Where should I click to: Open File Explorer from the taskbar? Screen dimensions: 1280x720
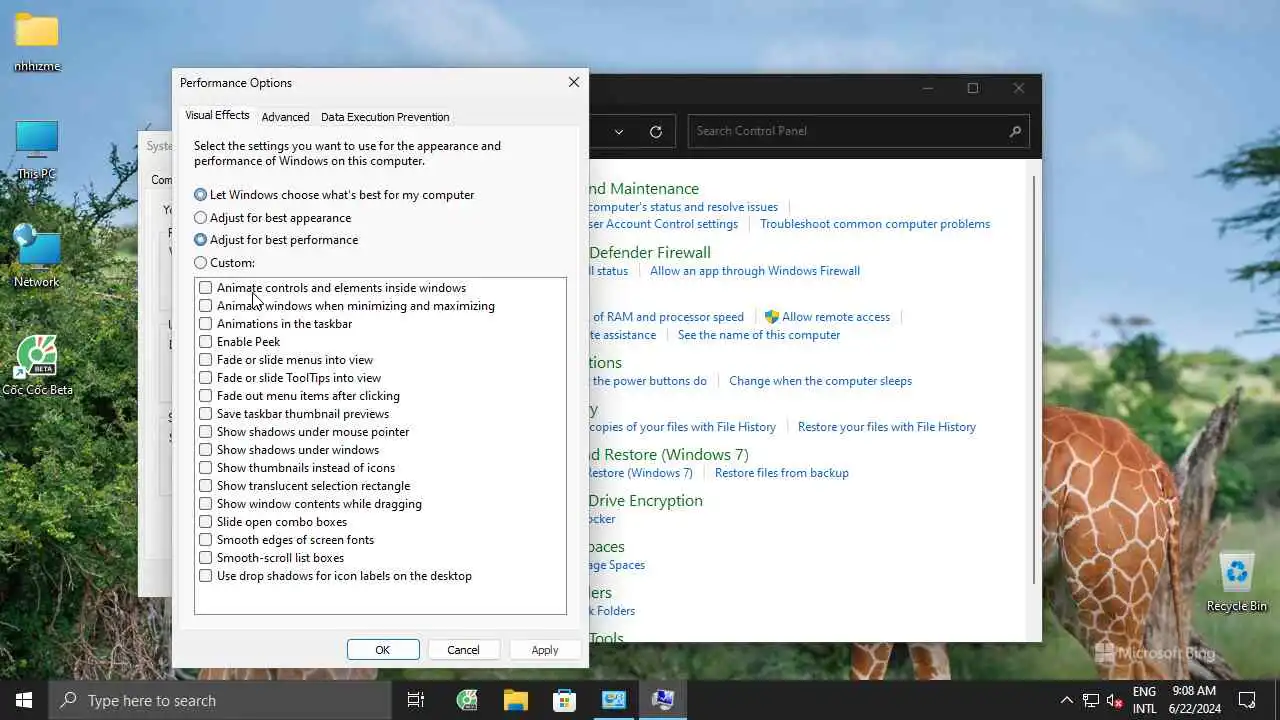pos(515,700)
